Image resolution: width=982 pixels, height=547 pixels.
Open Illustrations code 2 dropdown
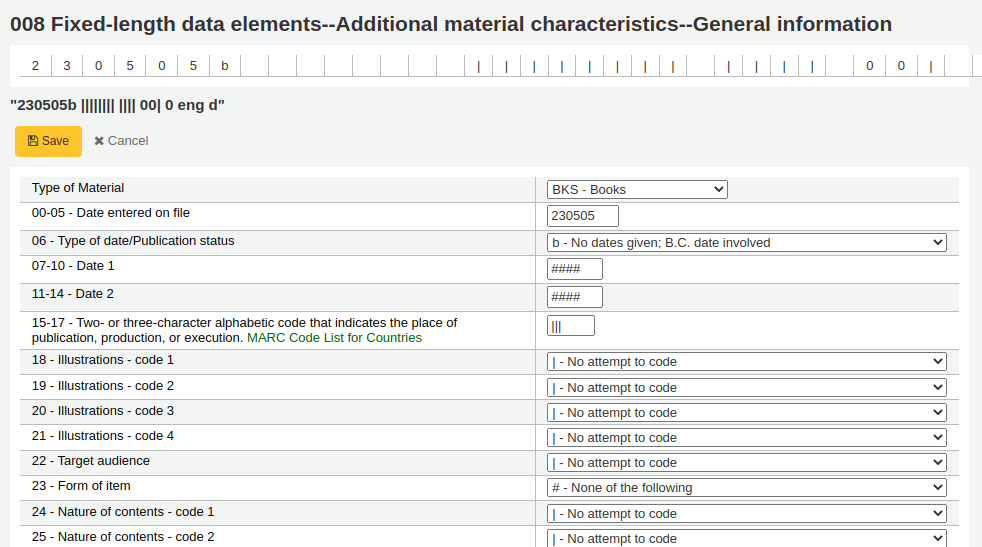coord(747,388)
